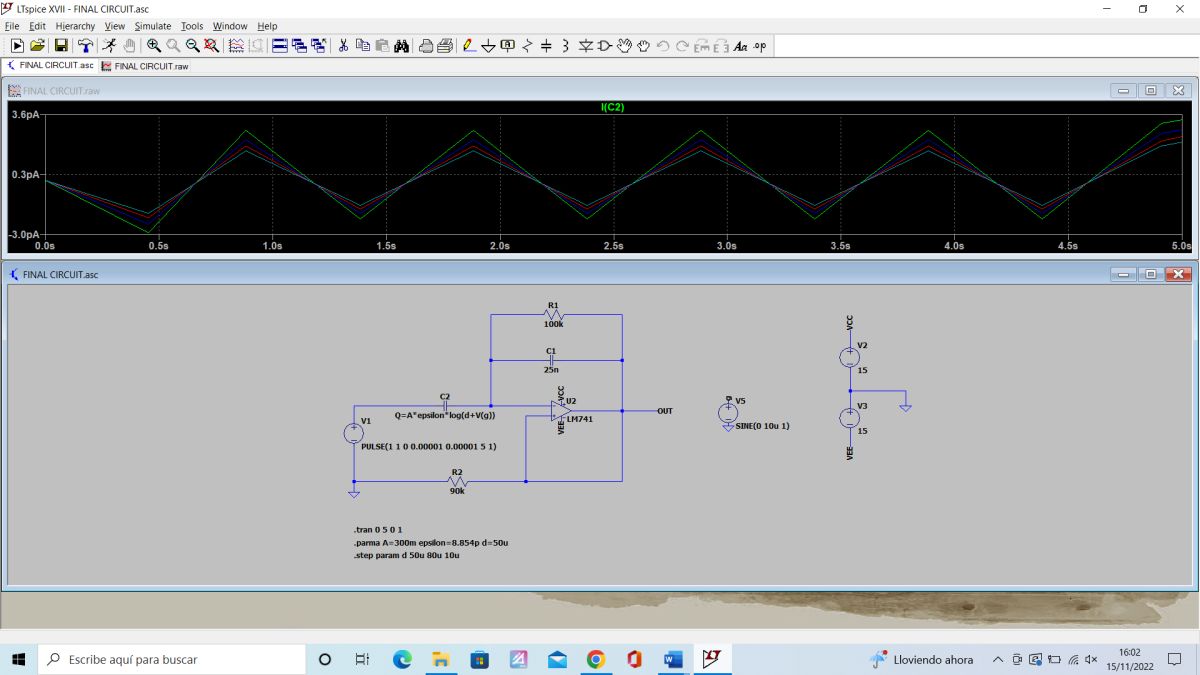
Task: Click the 5.0s time axis label
Action: [x=1180, y=245]
